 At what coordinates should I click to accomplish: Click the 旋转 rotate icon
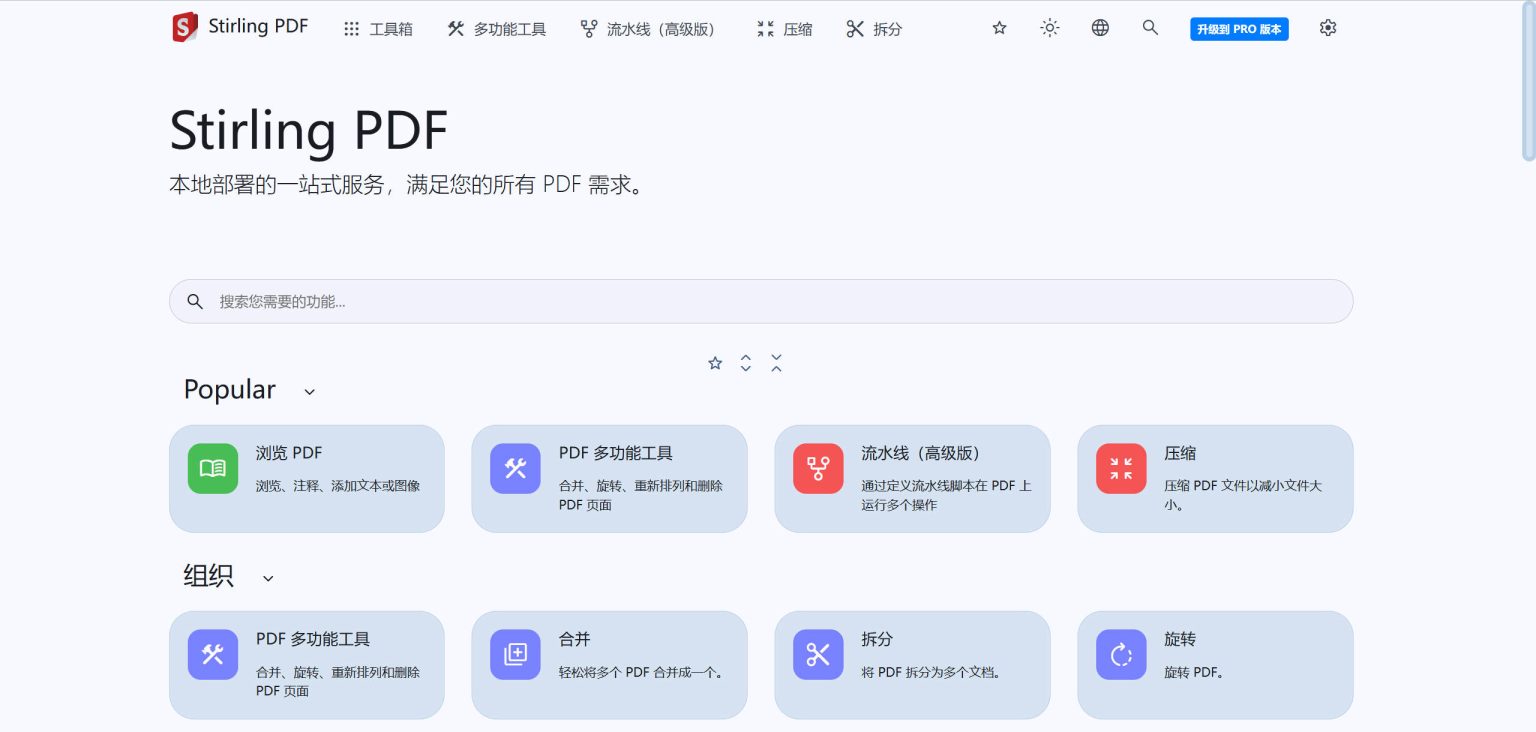[x=1121, y=654]
